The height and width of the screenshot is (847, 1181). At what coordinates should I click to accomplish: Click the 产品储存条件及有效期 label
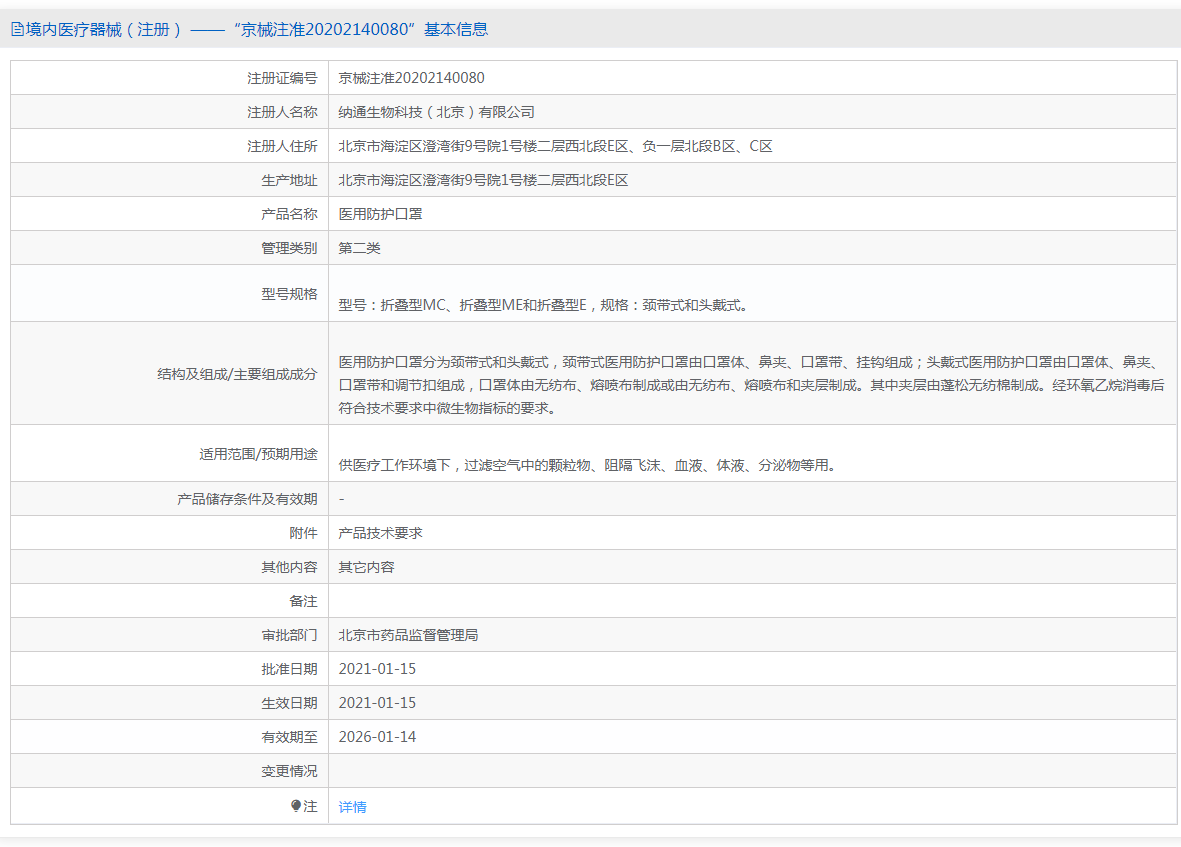tap(247, 499)
